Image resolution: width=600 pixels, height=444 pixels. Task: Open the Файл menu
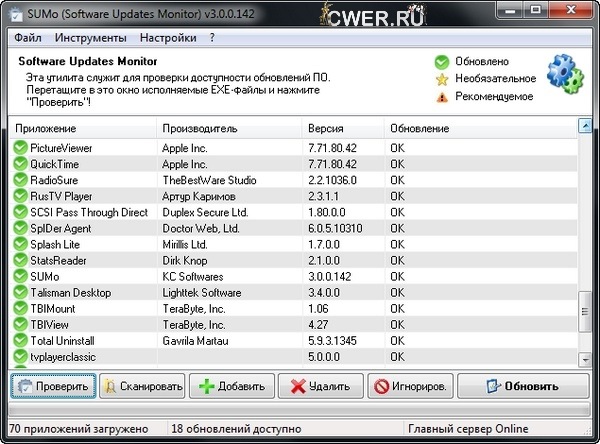[28, 38]
